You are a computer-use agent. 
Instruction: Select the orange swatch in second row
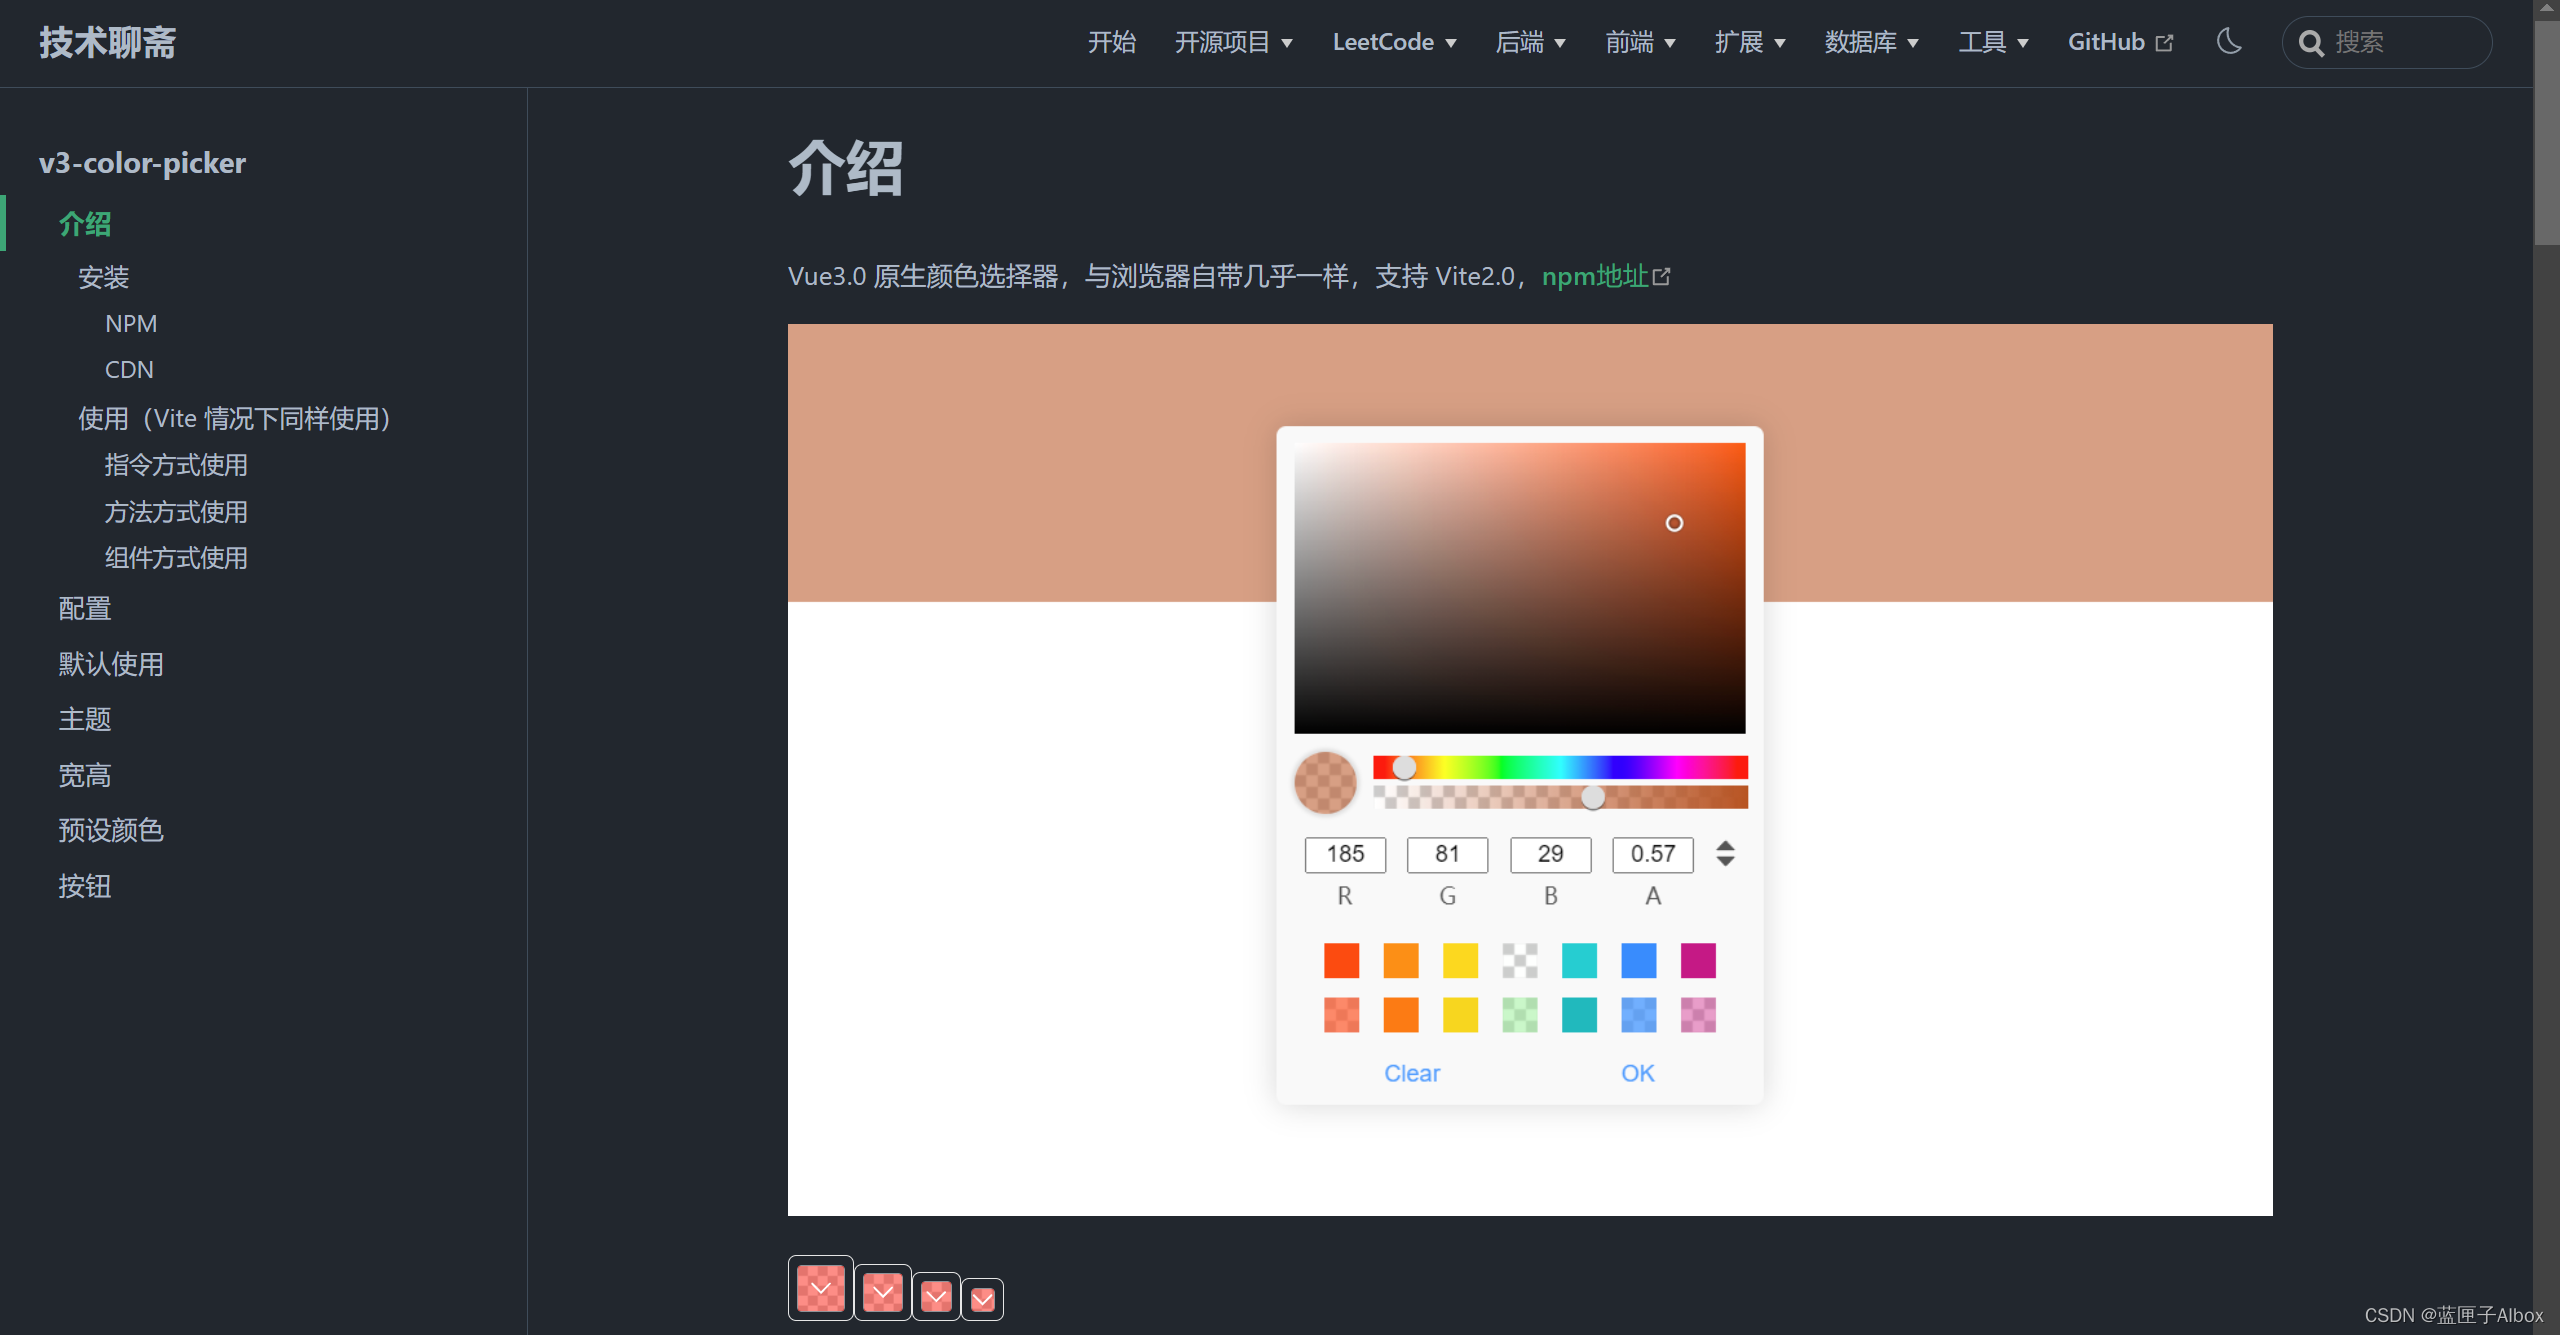point(1400,1014)
